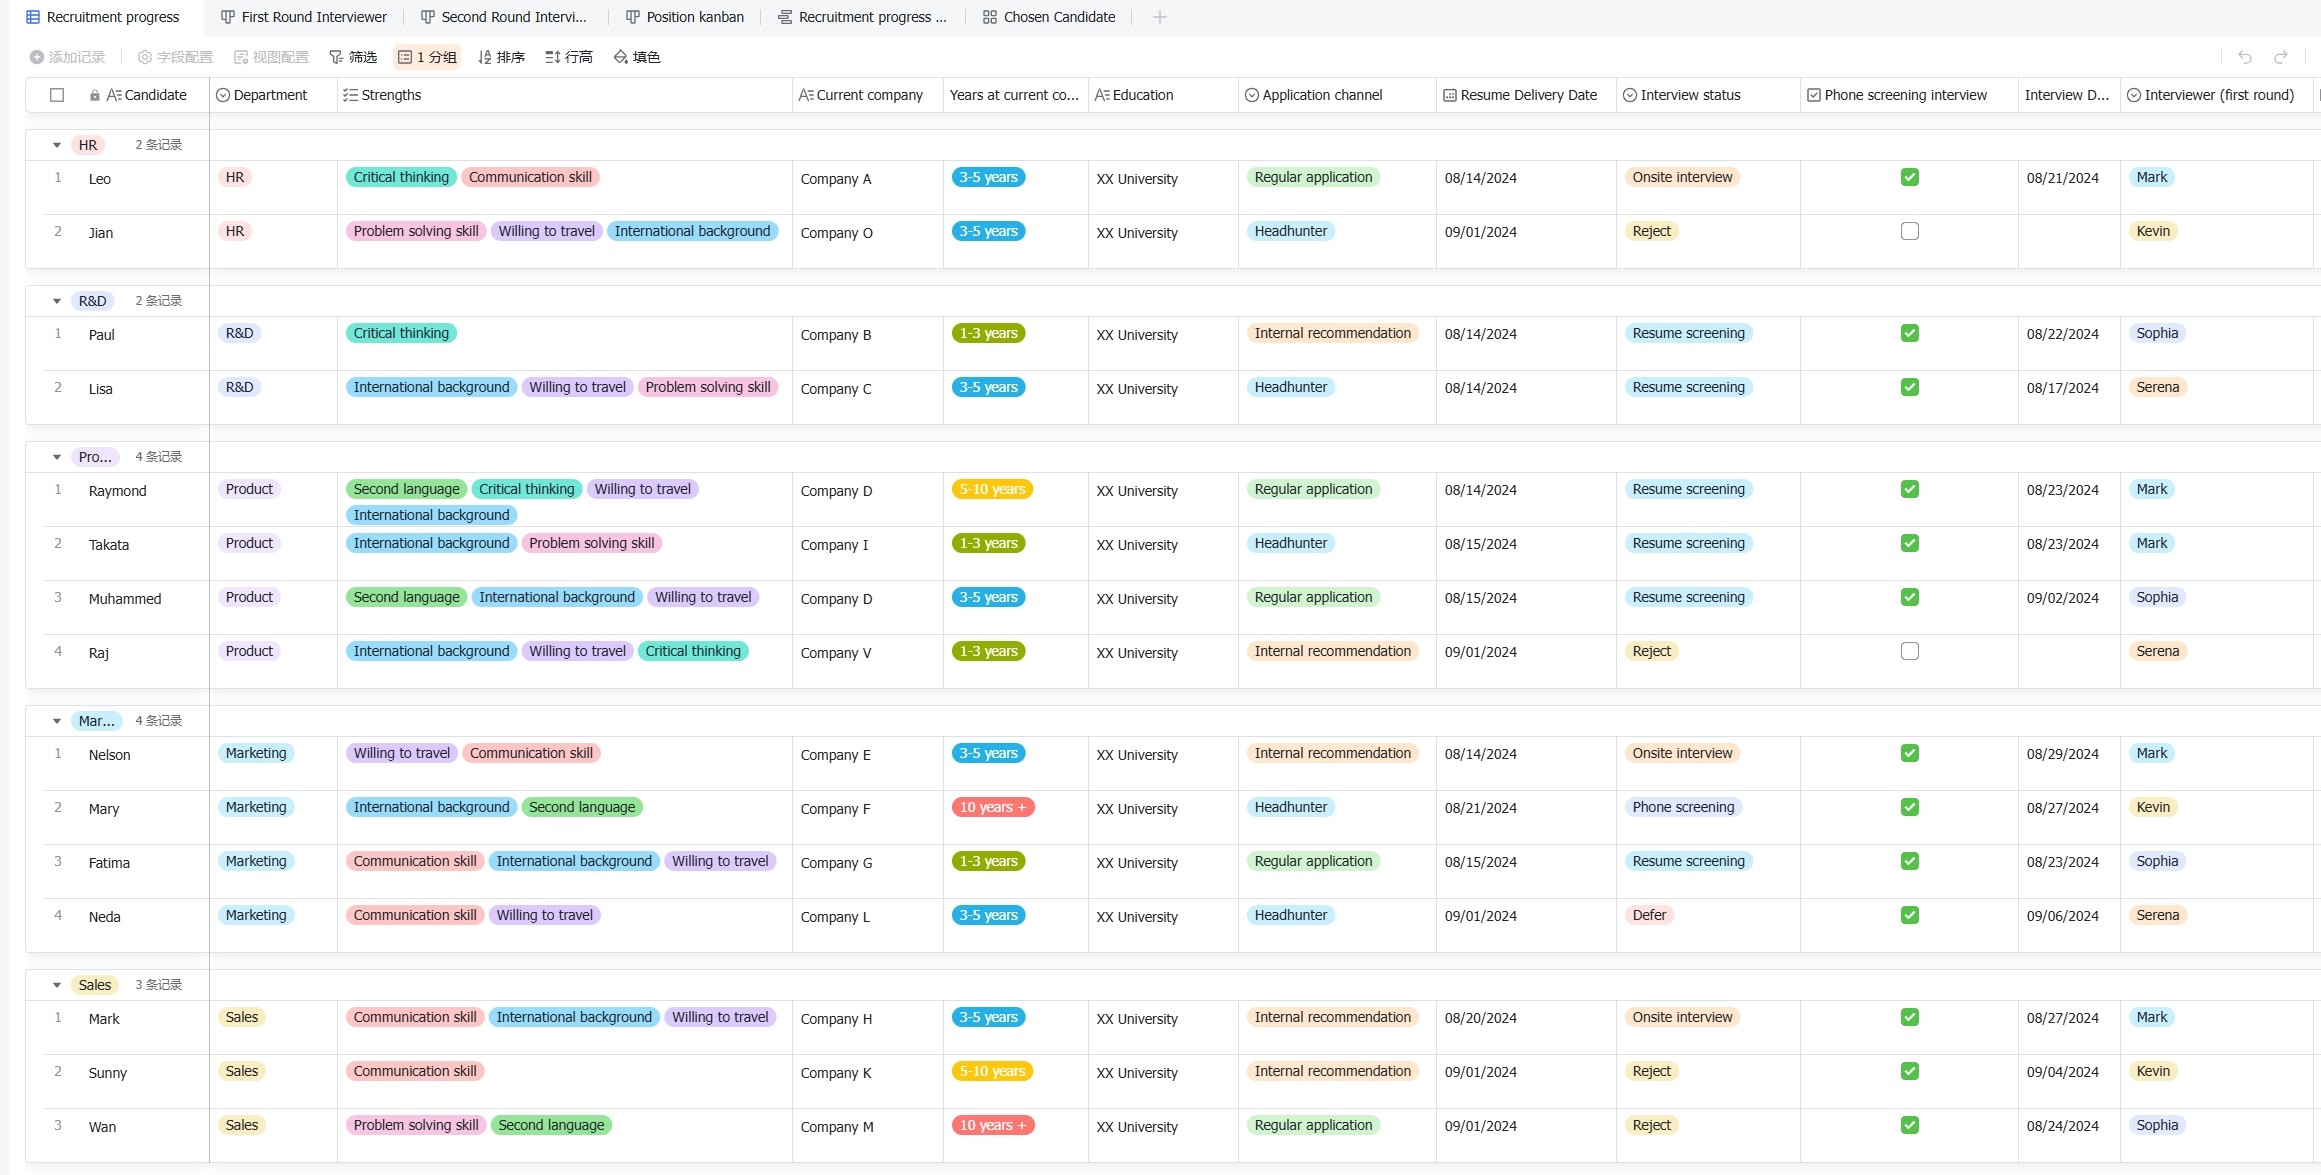Viewport: 2321px width, 1175px height.
Task: Click the Strengths column header
Action: point(391,95)
